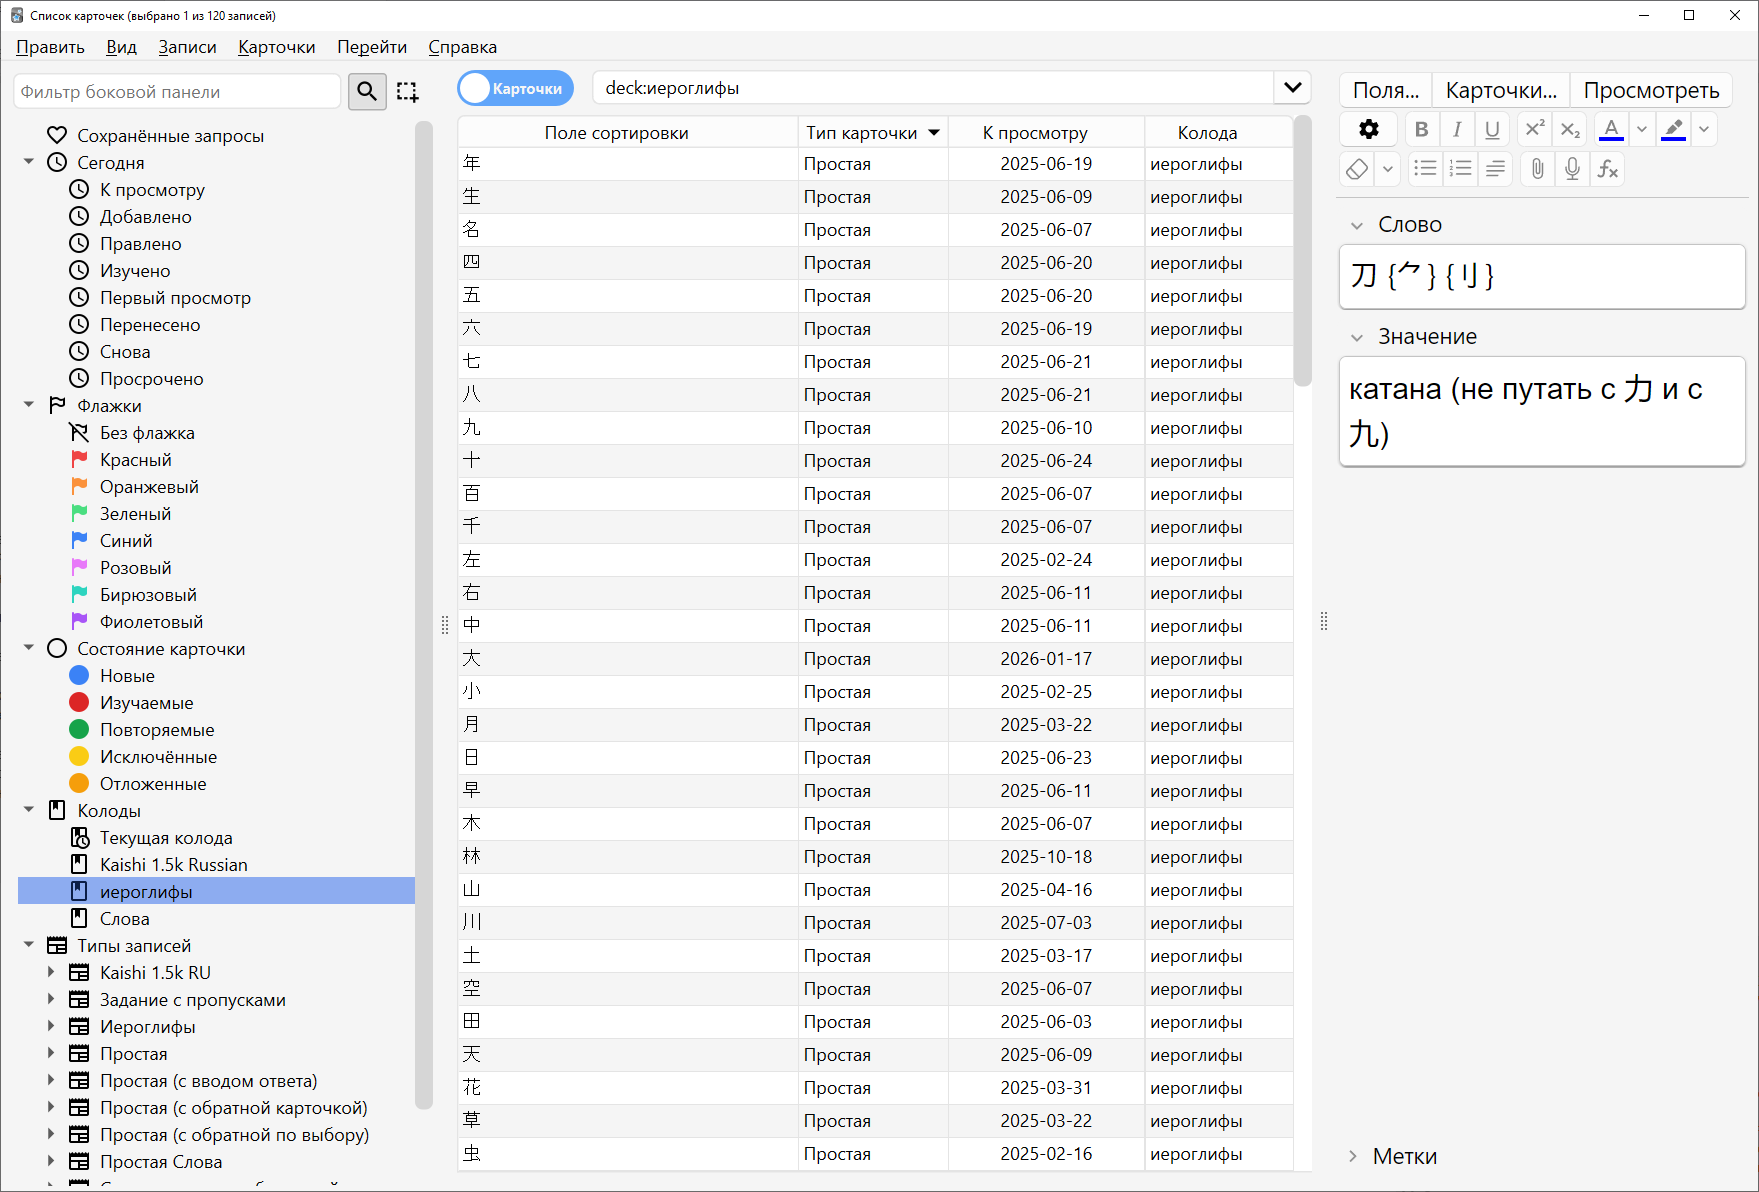Screen dimensions: 1759x1192
Task: Toggle italic text formatting
Action: (x=1457, y=129)
